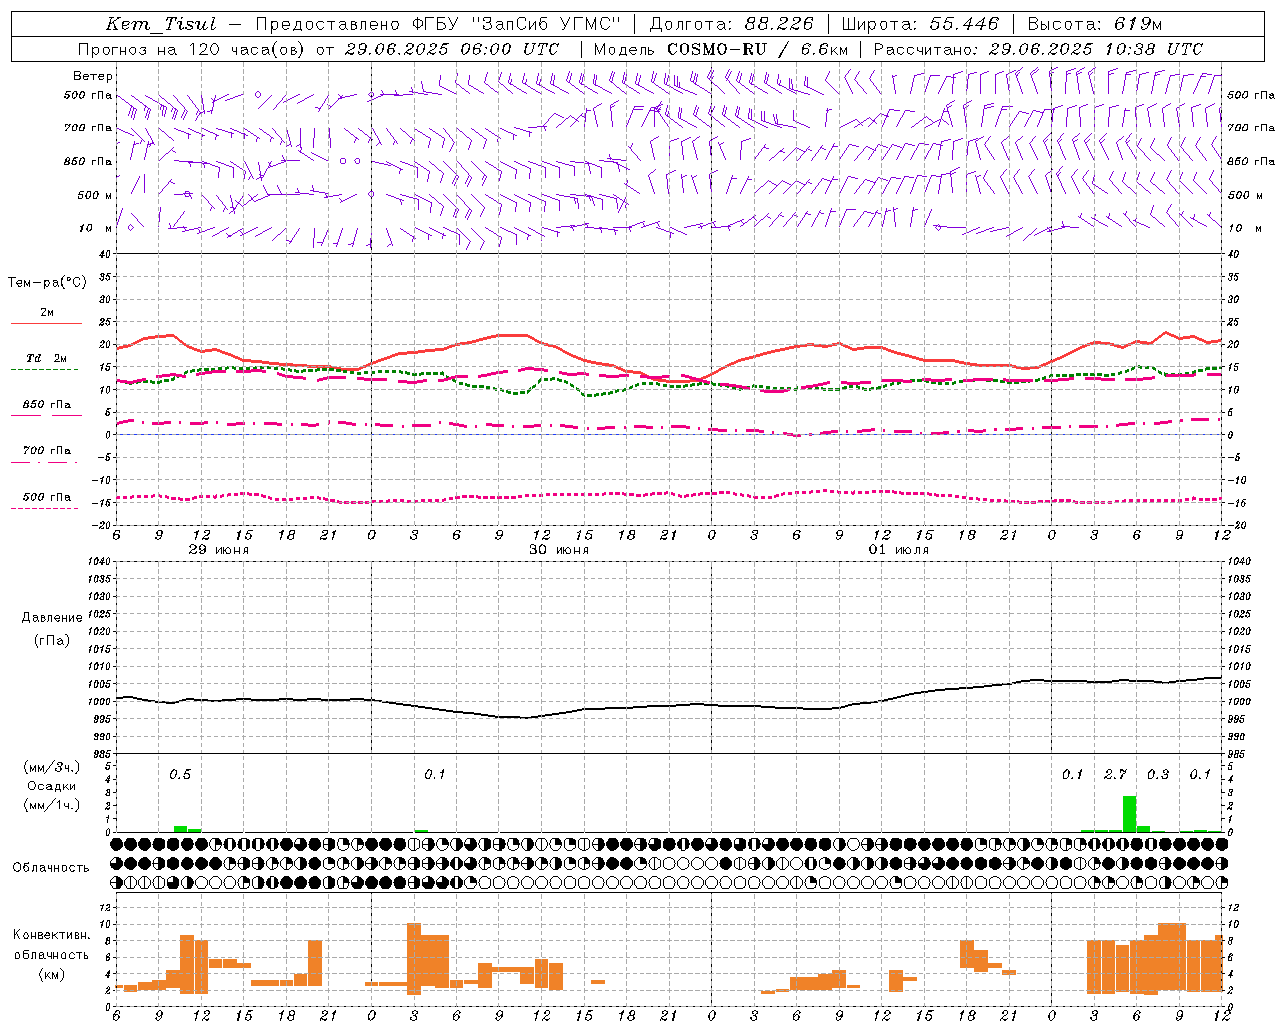Click 'Прогноз на 120 часа(ов)' forecast start text
Viewport: 1280px width, 1024px height.
192,49
